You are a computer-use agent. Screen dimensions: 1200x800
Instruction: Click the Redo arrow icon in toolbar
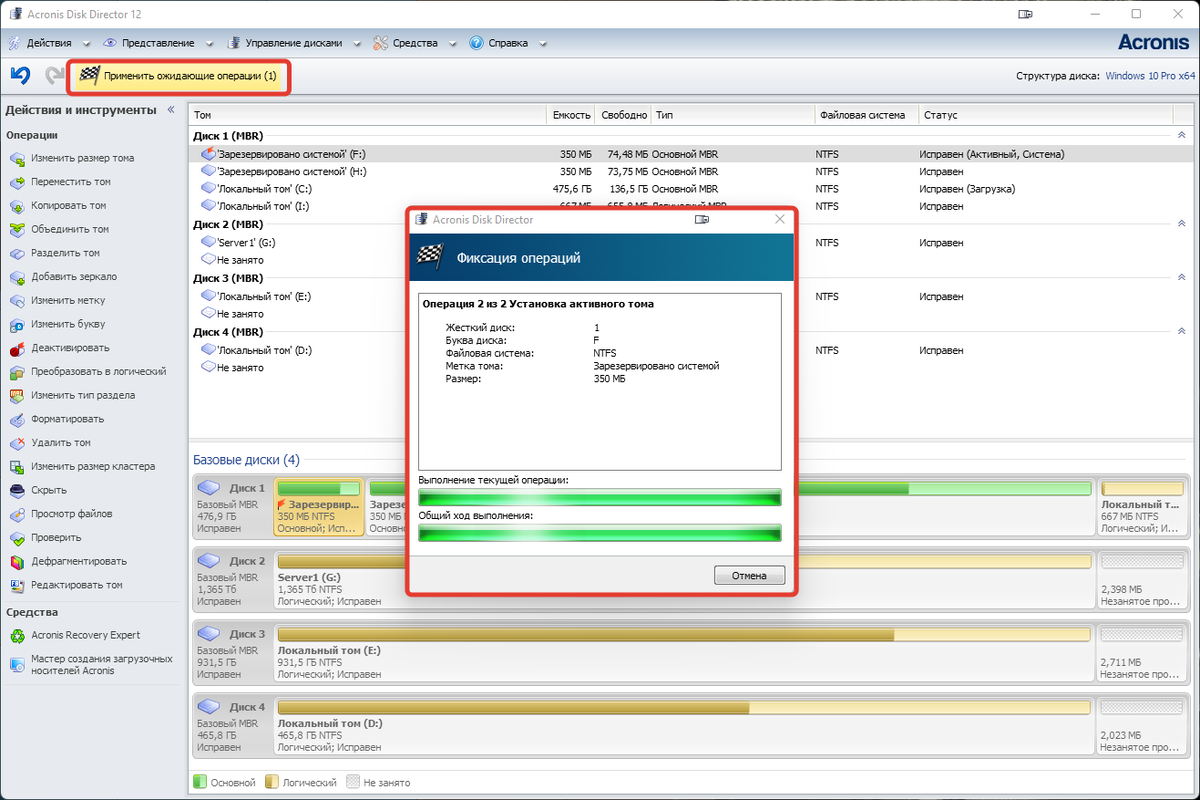(54, 76)
